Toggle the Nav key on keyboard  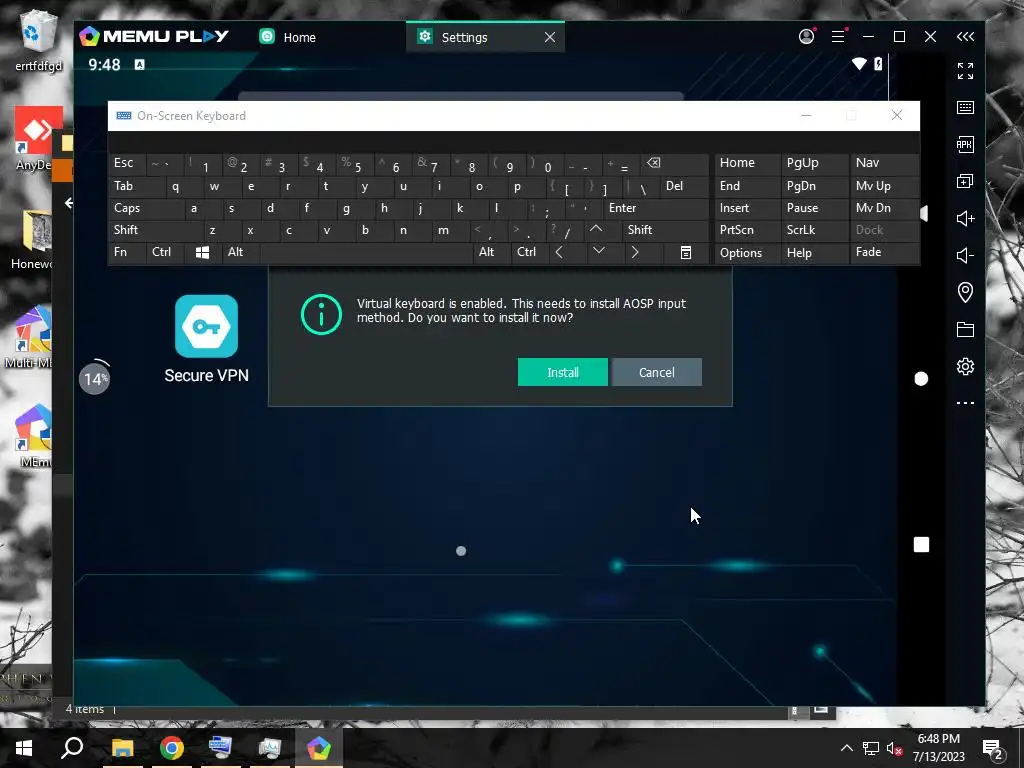[884, 163]
